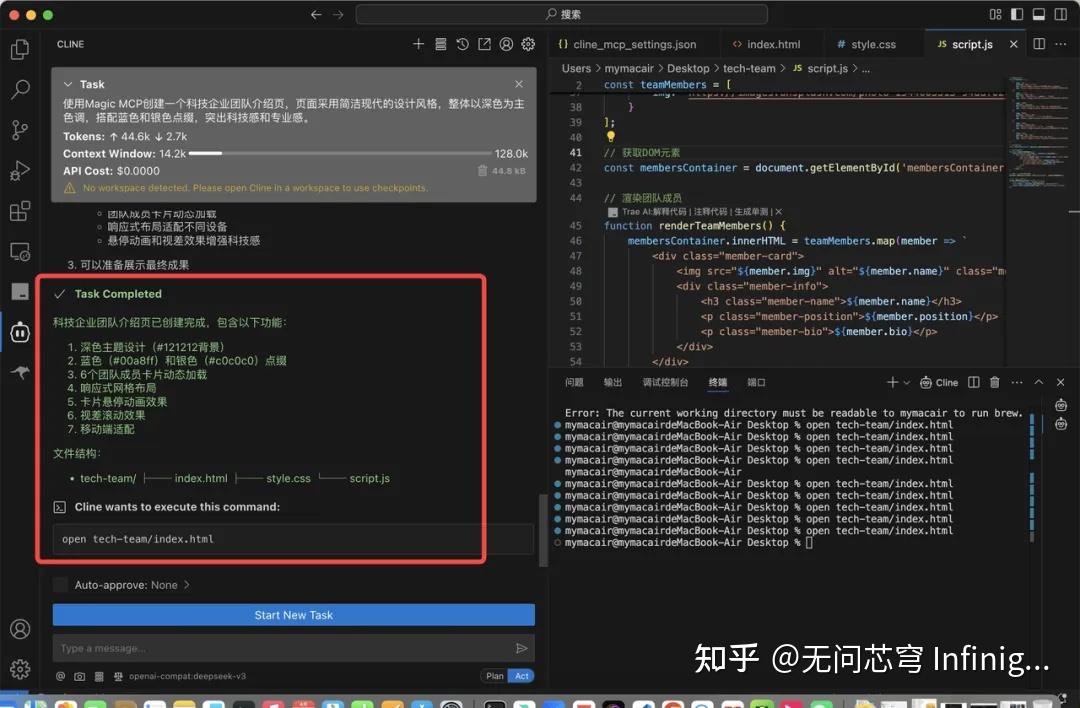
Task: Collapse the Task section in Cline
Action: tap(68, 84)
